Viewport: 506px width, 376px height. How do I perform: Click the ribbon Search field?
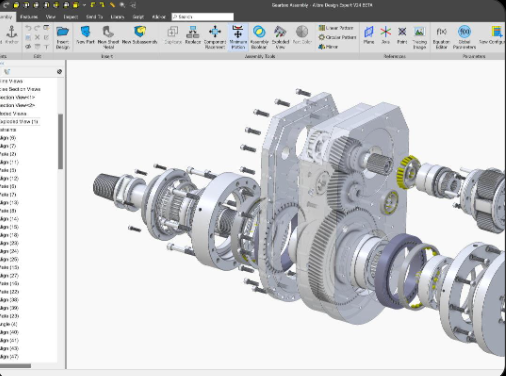click(x=203, y=17)
